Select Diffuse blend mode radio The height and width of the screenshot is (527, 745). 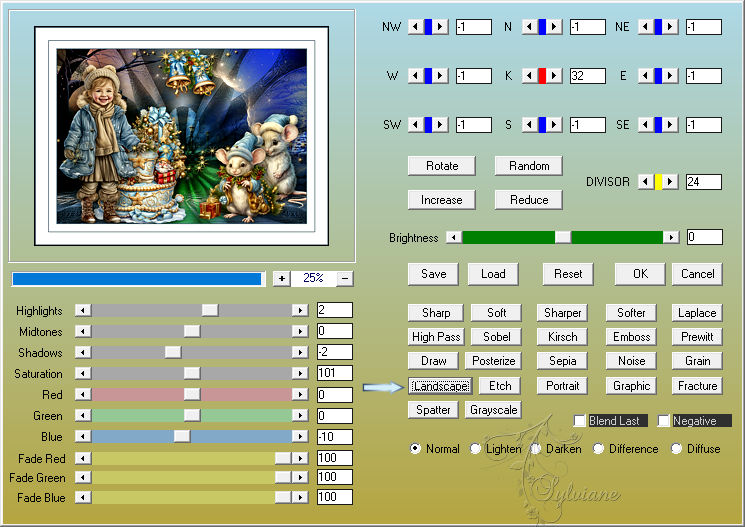(x=676, y=449)
